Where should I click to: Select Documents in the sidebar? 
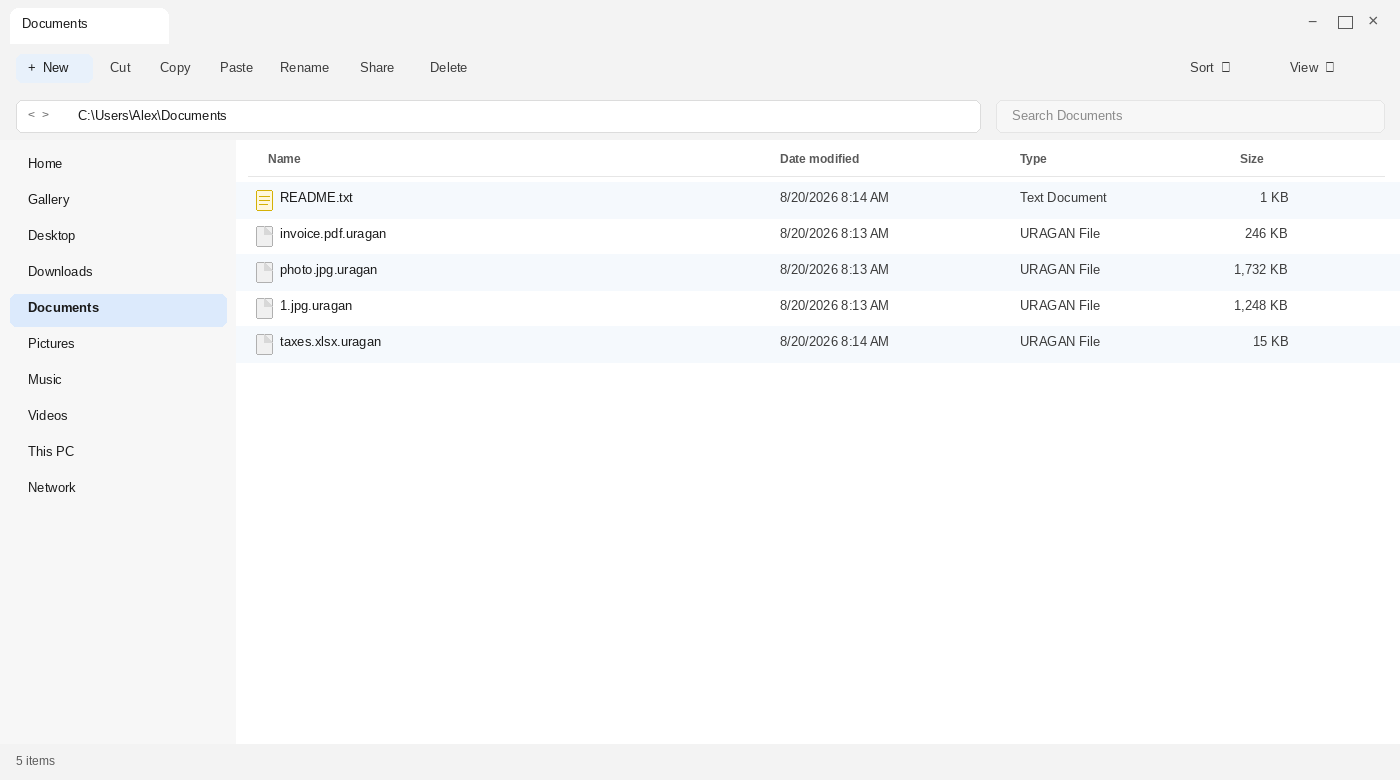[118, 308]
